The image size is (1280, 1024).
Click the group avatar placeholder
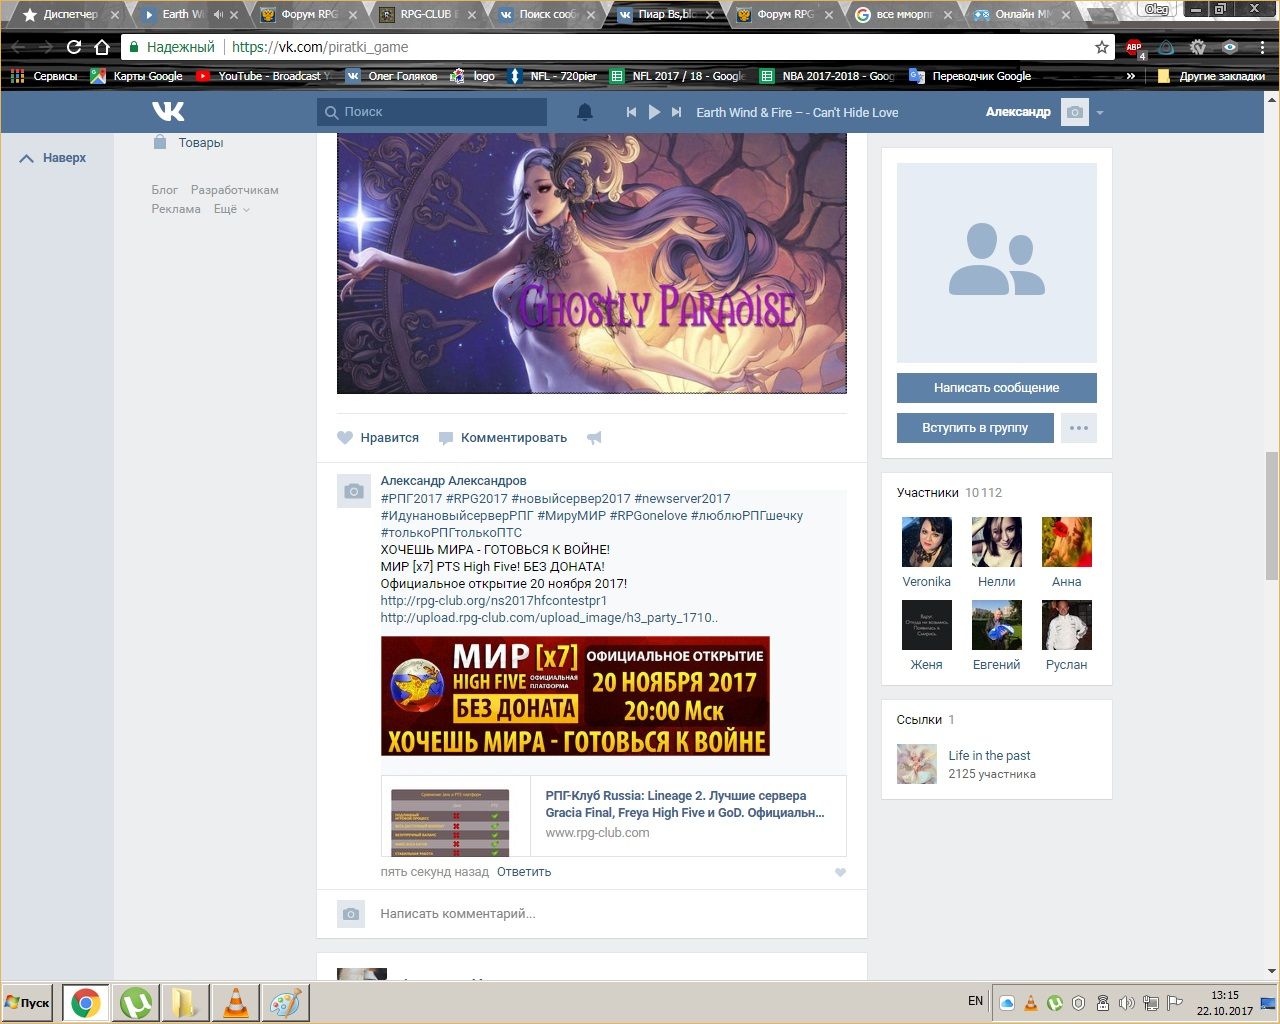tap(997, 263)
